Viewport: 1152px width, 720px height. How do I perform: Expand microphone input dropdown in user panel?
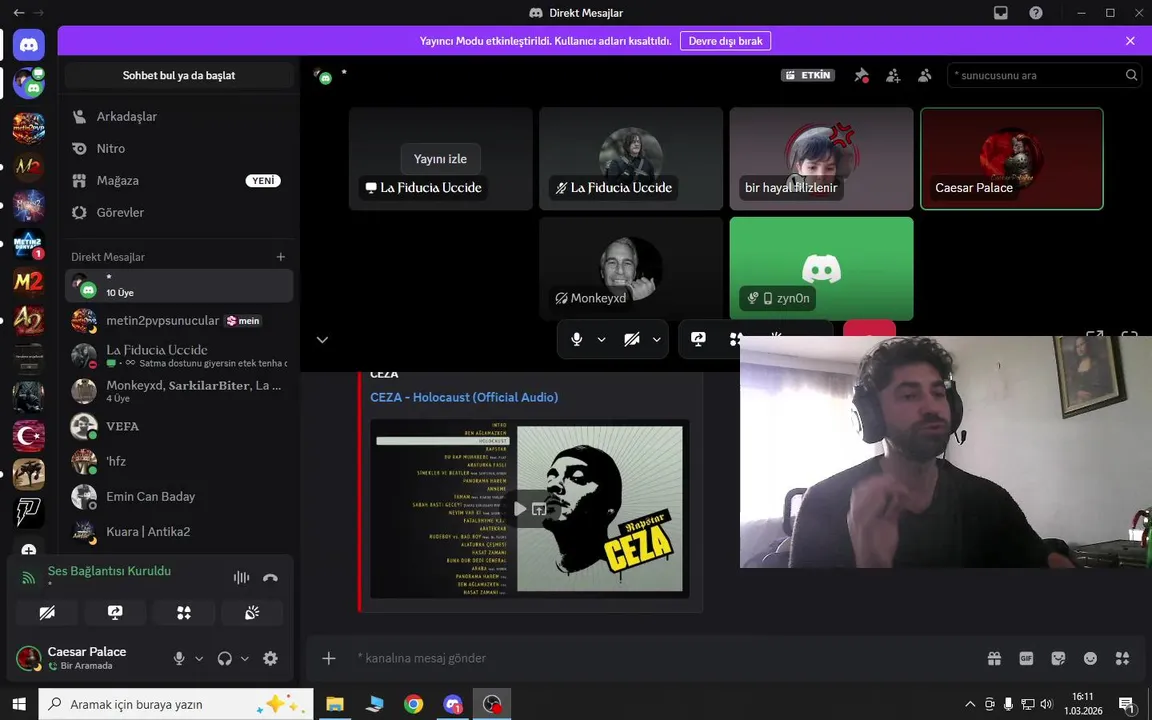(199, 658)
